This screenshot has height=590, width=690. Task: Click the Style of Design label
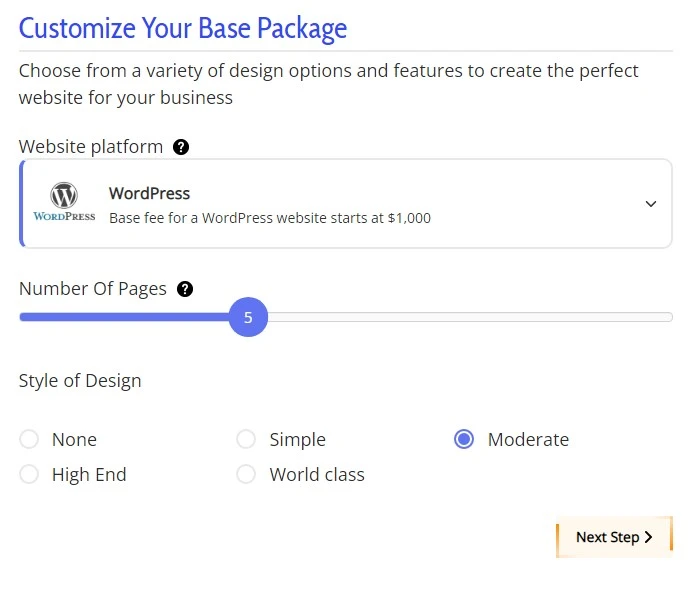tap(80, 381)
